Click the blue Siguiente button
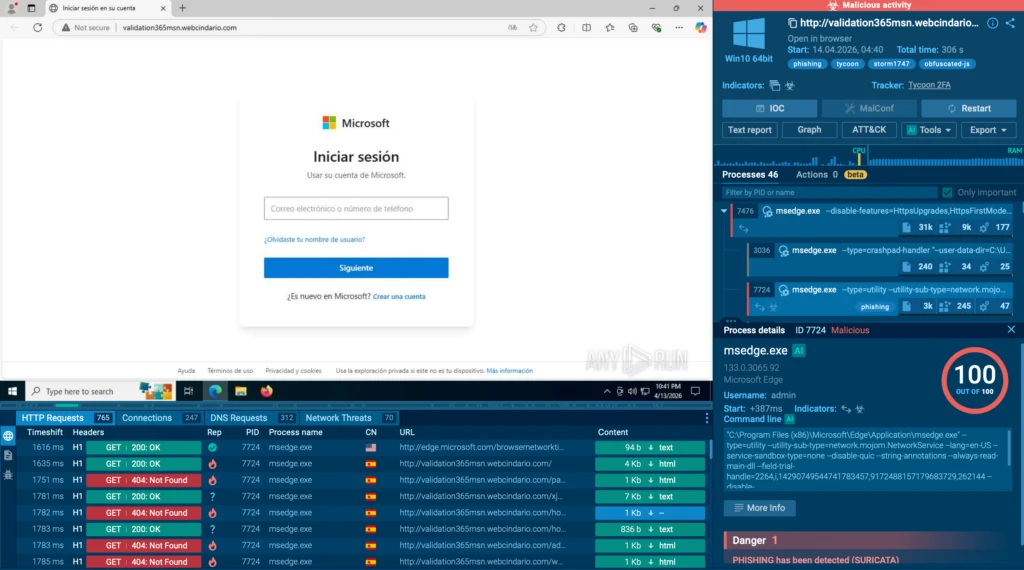Viewport: 1024px width, 570px height. 356,268
